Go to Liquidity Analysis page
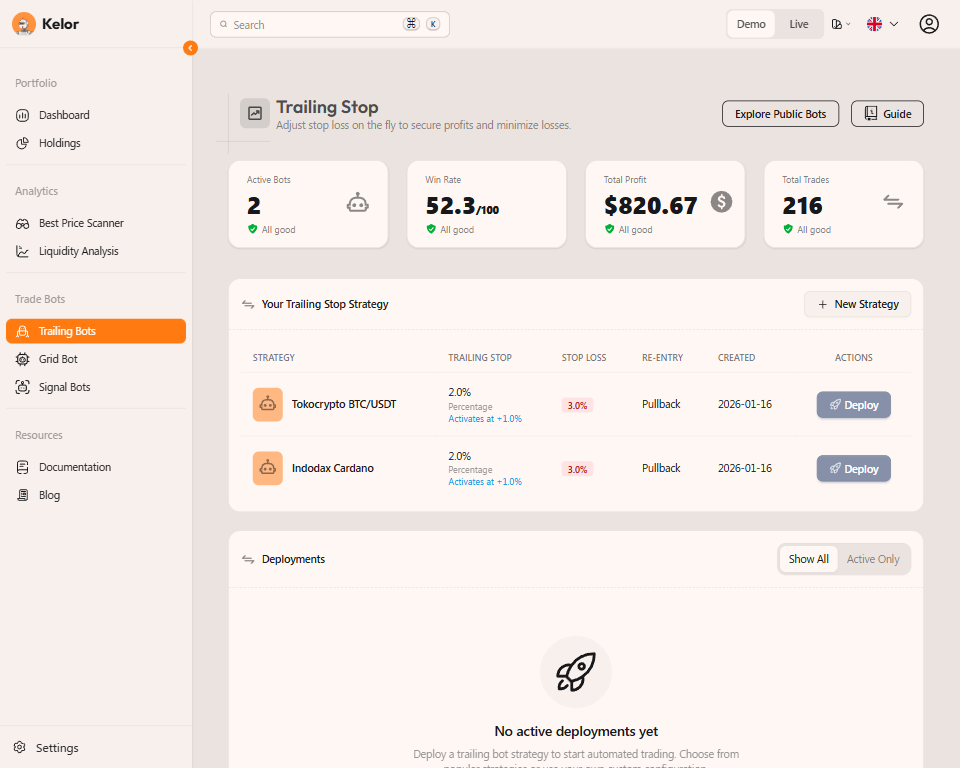 78,251
